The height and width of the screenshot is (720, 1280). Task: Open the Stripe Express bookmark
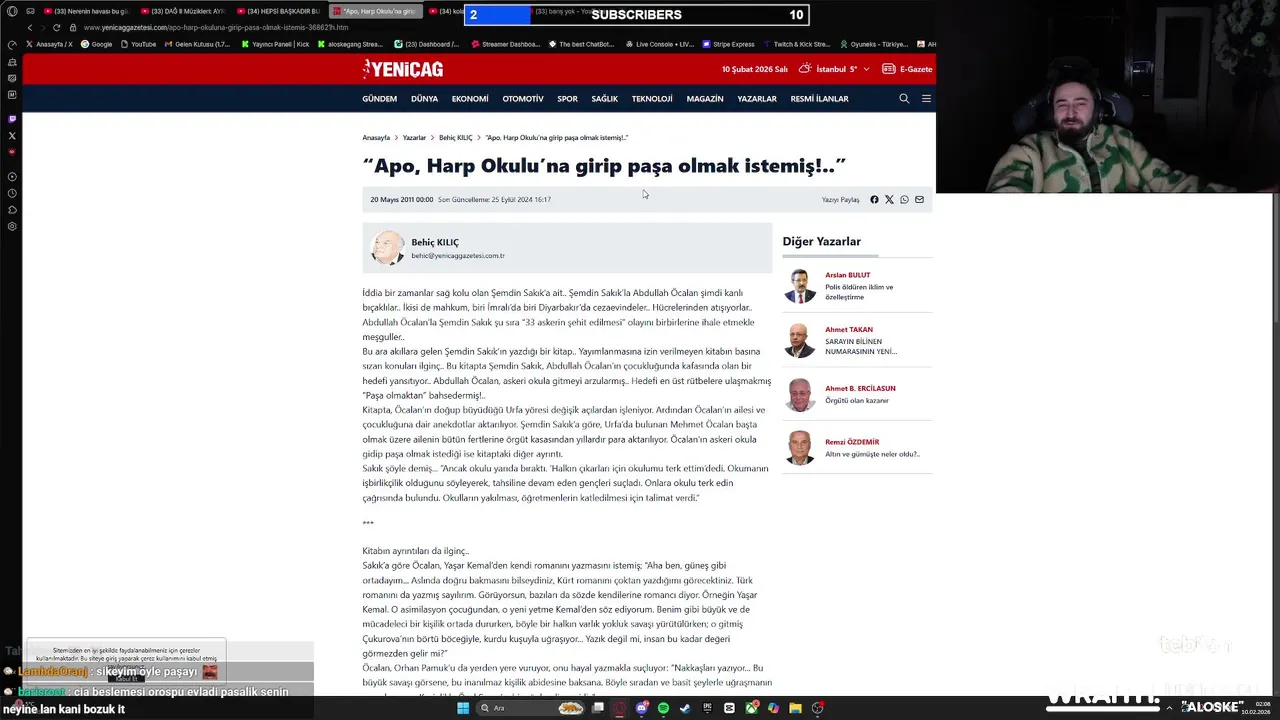(x=727, y=44)
